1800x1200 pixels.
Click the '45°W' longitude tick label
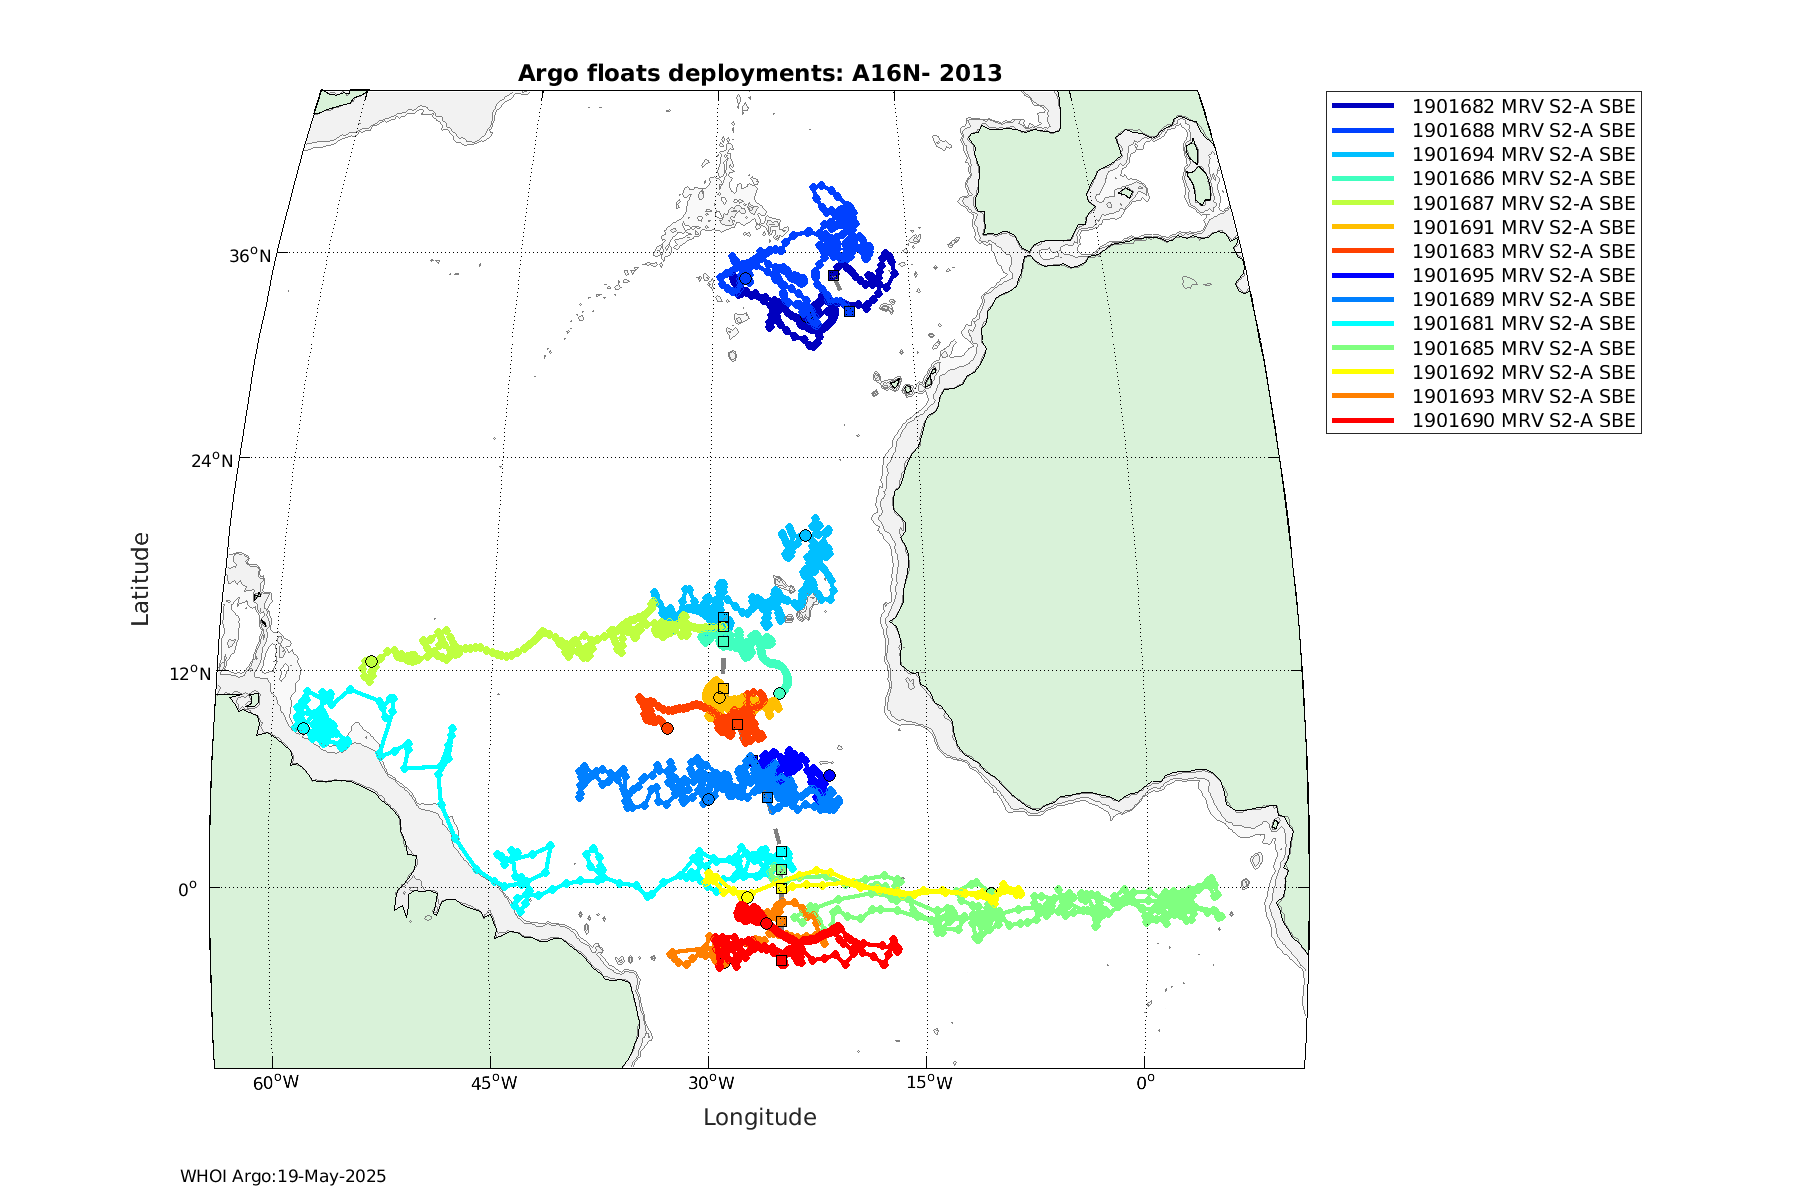tap(493, 1082)
